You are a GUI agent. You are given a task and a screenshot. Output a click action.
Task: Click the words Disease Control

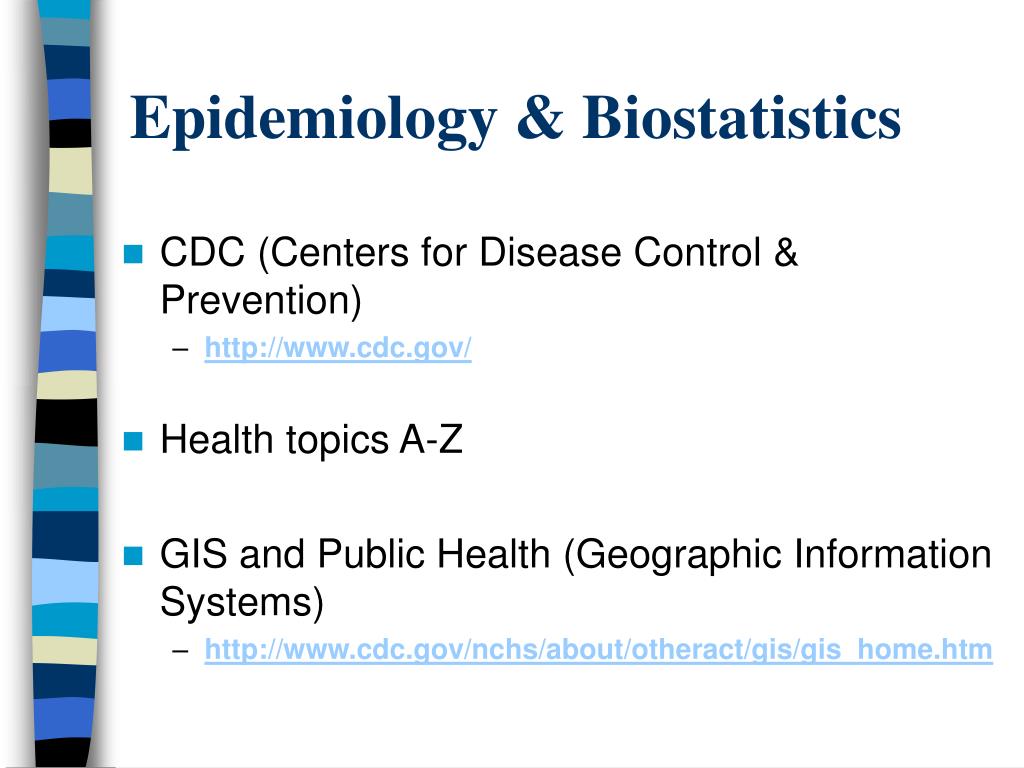(620, 253)
